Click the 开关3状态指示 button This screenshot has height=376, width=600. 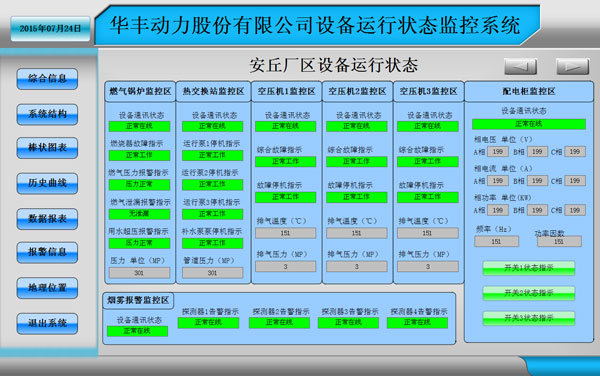529,318
